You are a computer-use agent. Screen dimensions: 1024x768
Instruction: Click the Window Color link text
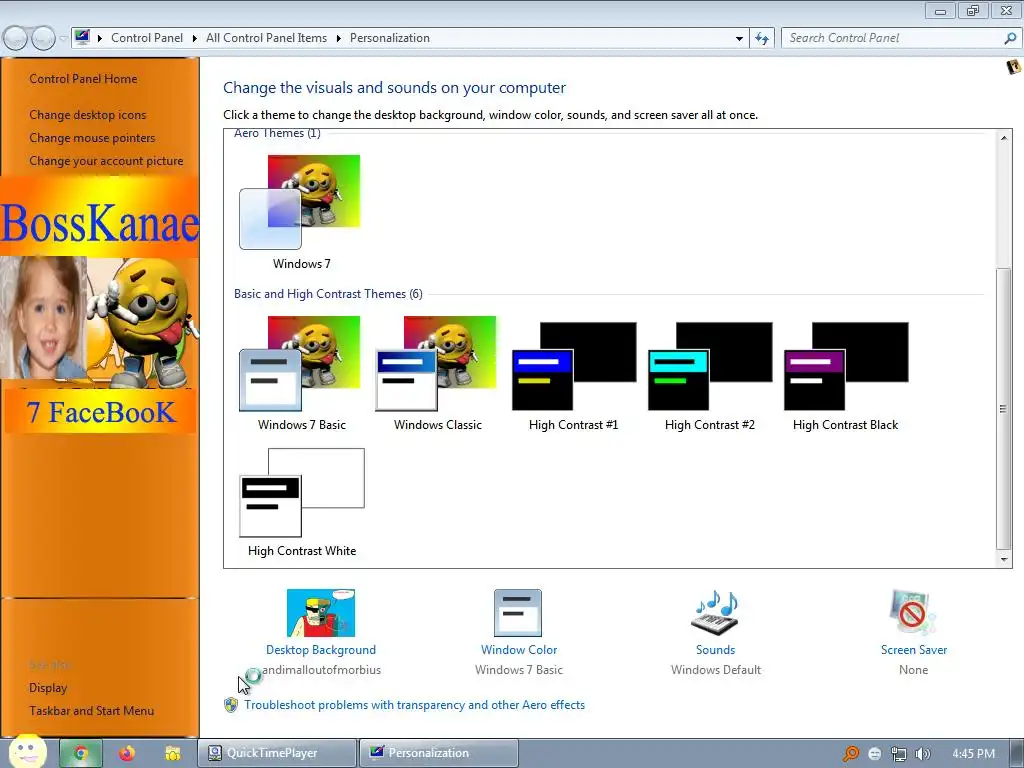pyautogui.click(x=519, y=650)
